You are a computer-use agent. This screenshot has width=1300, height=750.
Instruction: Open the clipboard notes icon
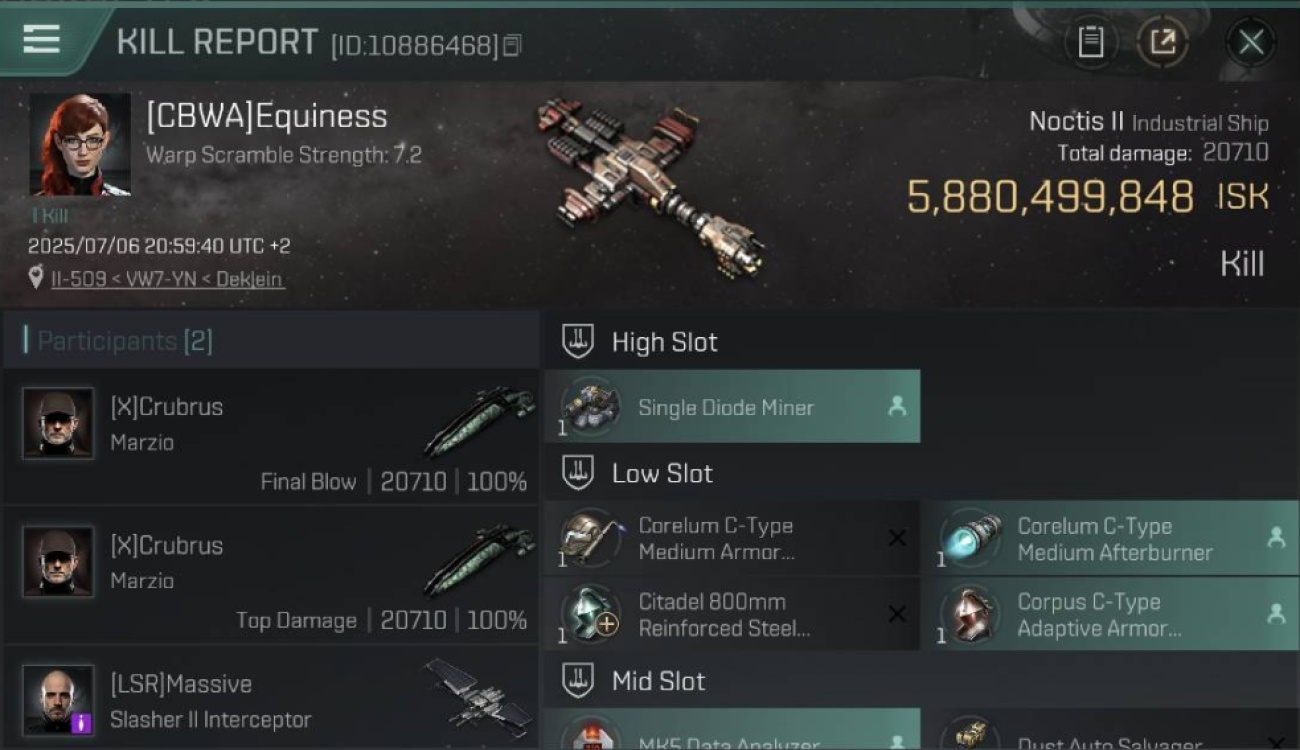coord(1091,41)
